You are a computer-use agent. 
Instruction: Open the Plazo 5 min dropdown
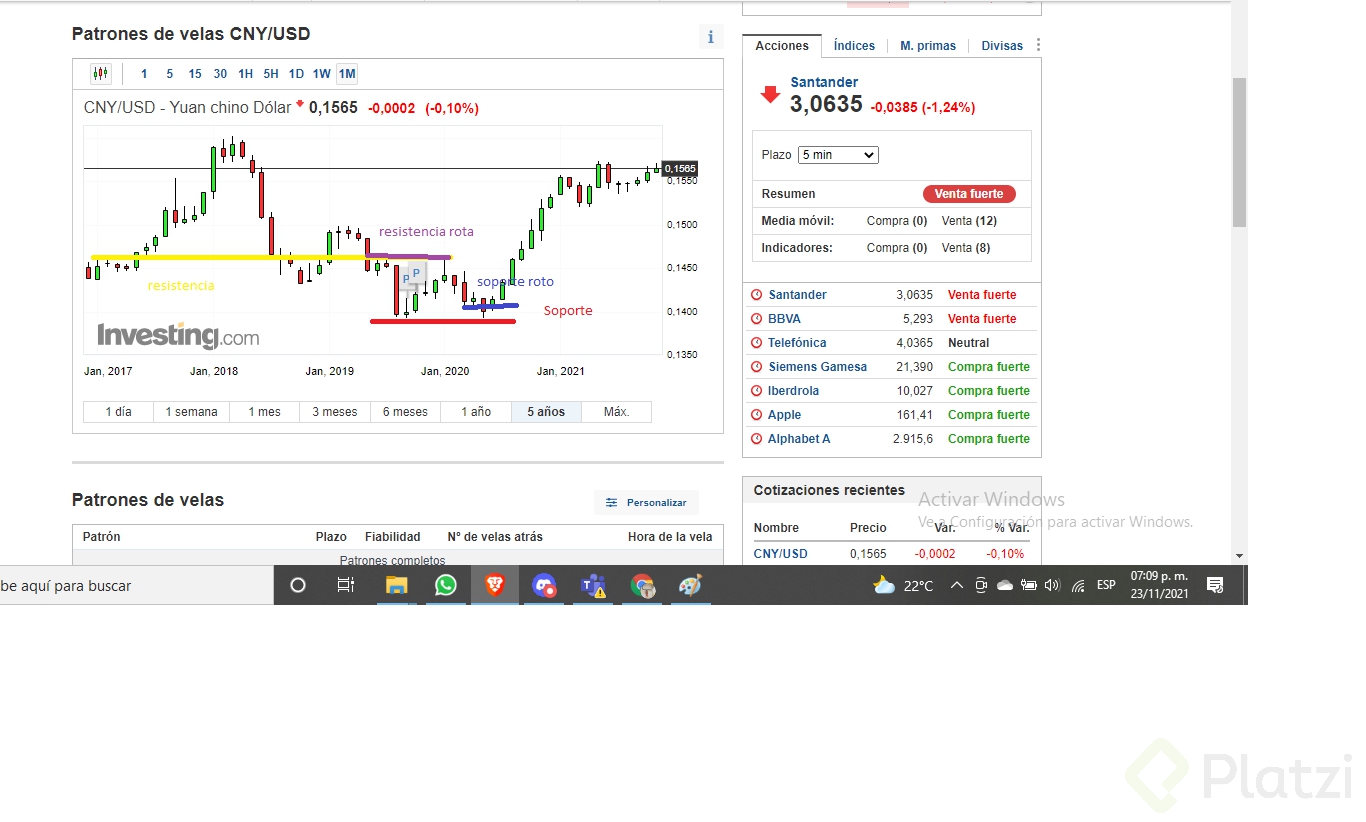point(838,155)
